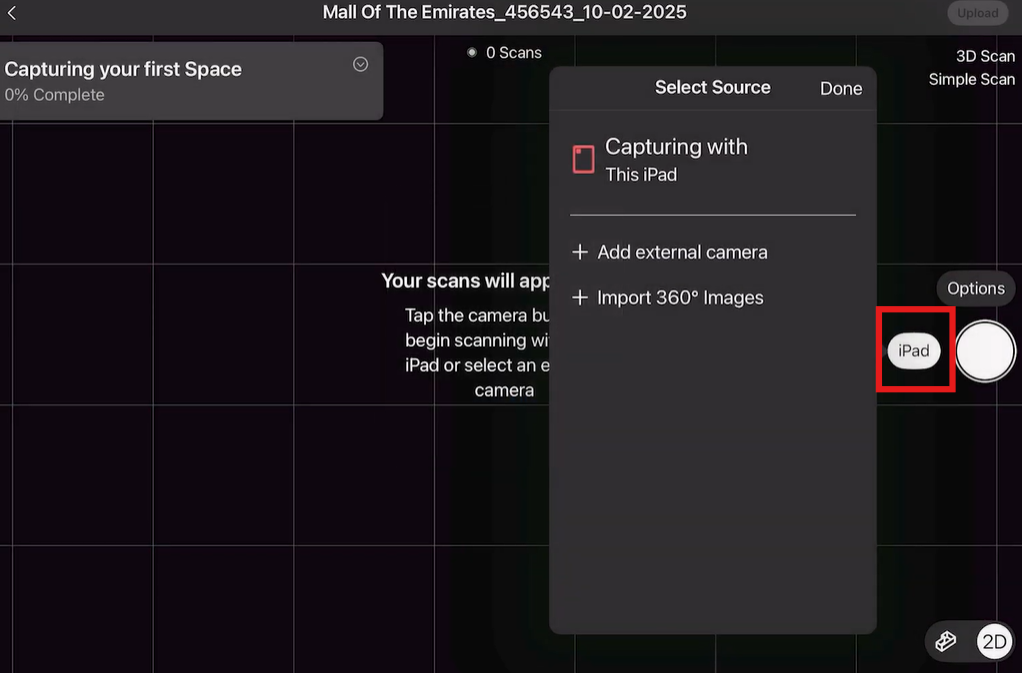This screenshot has height=673, width=1022.
Task: Click the plus icon beside Add external camera
Action: pos(579,252)
